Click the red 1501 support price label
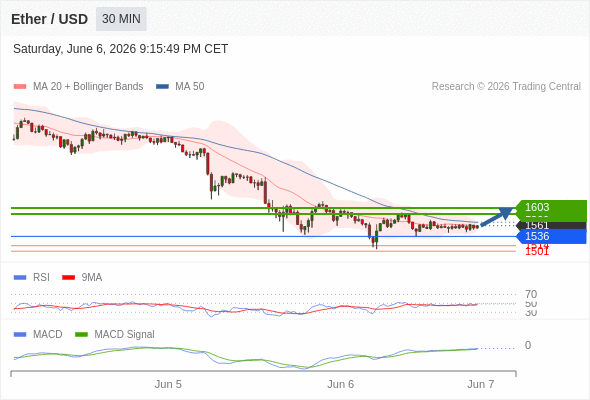 [x=537, y=252]
